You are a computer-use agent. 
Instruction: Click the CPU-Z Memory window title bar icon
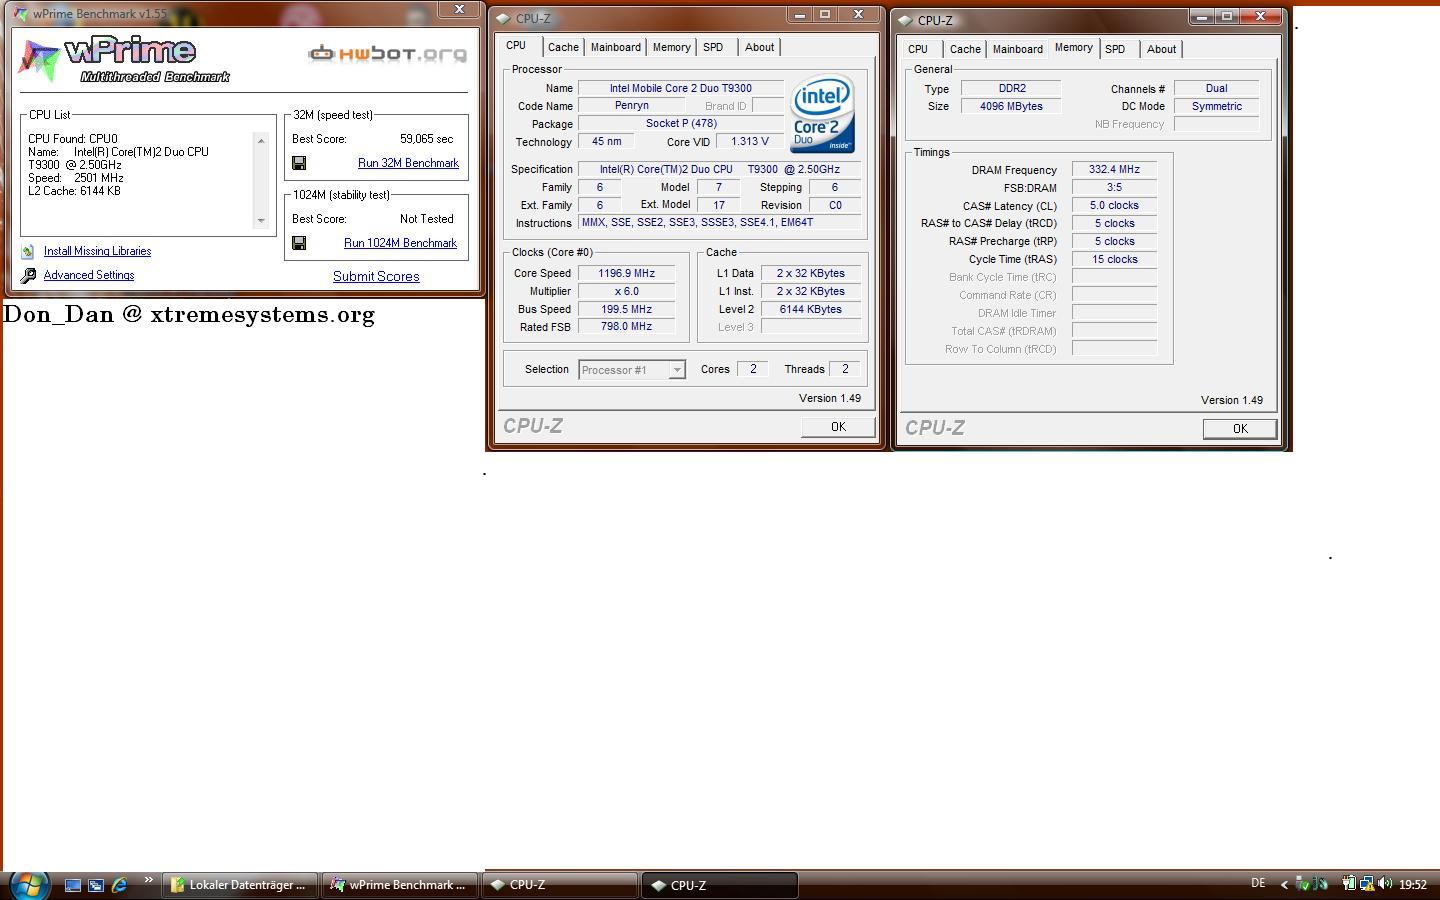[x=906, y=20]
